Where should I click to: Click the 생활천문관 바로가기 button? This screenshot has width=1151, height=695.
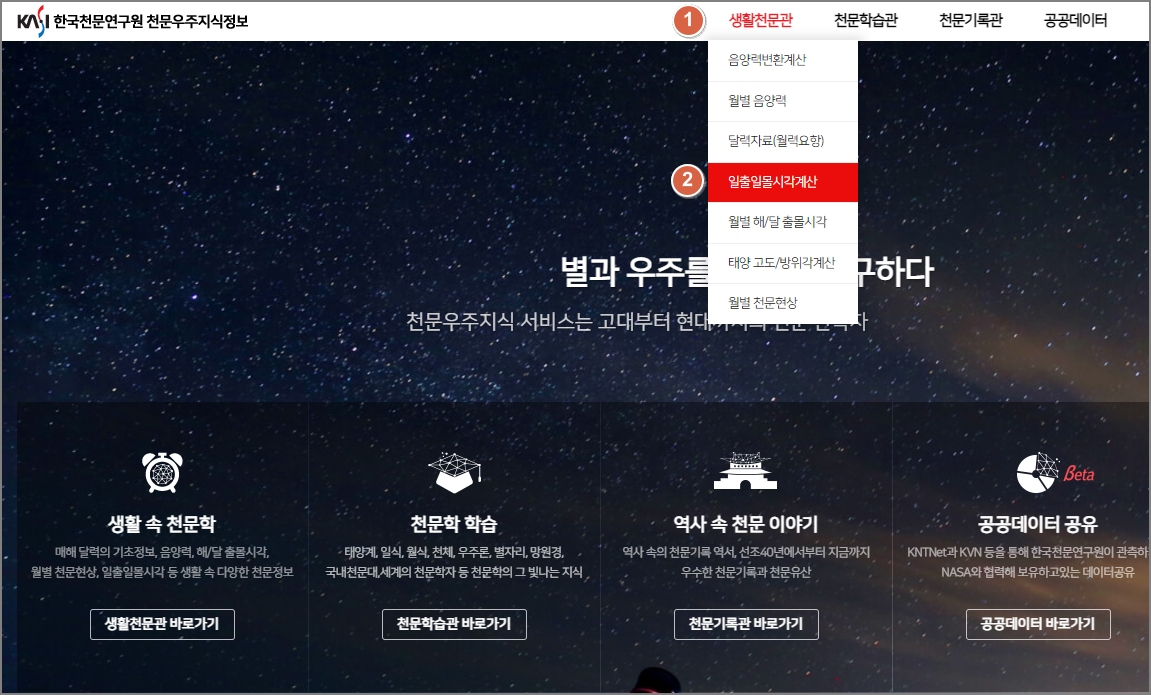[x=162, y=624]
